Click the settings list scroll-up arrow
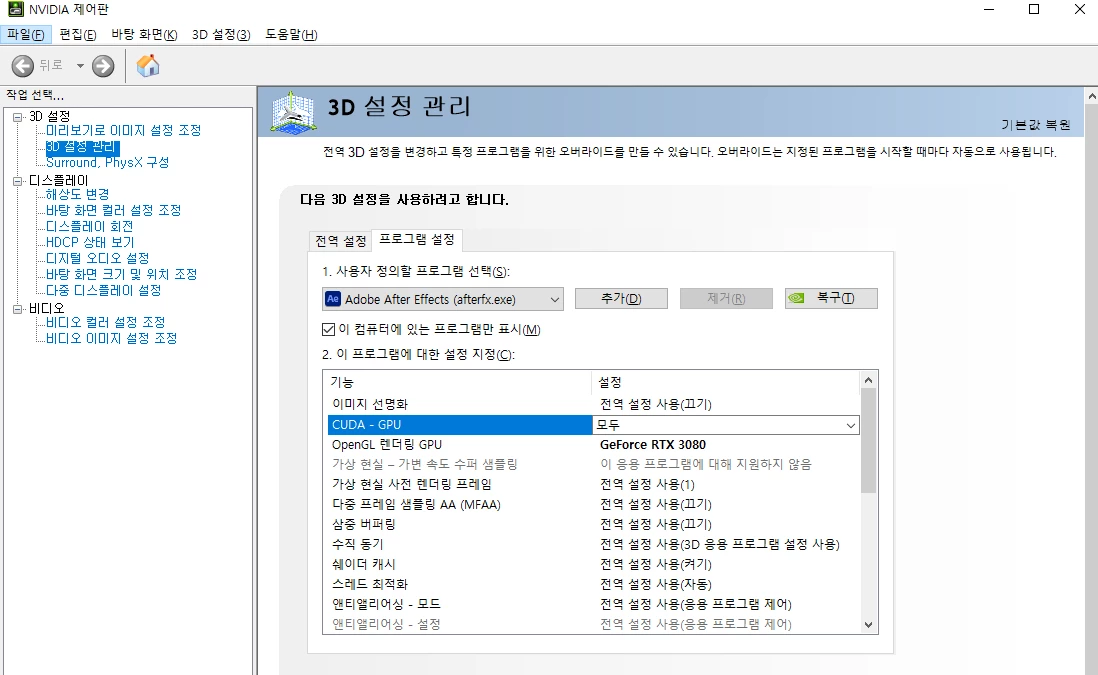Viewport: 1098px width, 675px height. click(x=868, y=380)
